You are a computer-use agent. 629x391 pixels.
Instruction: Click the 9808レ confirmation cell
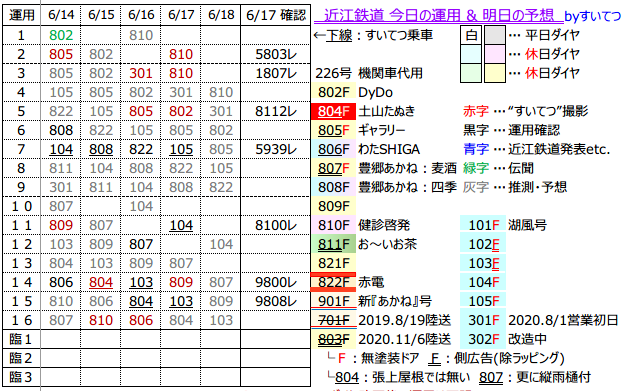[276, 301]
